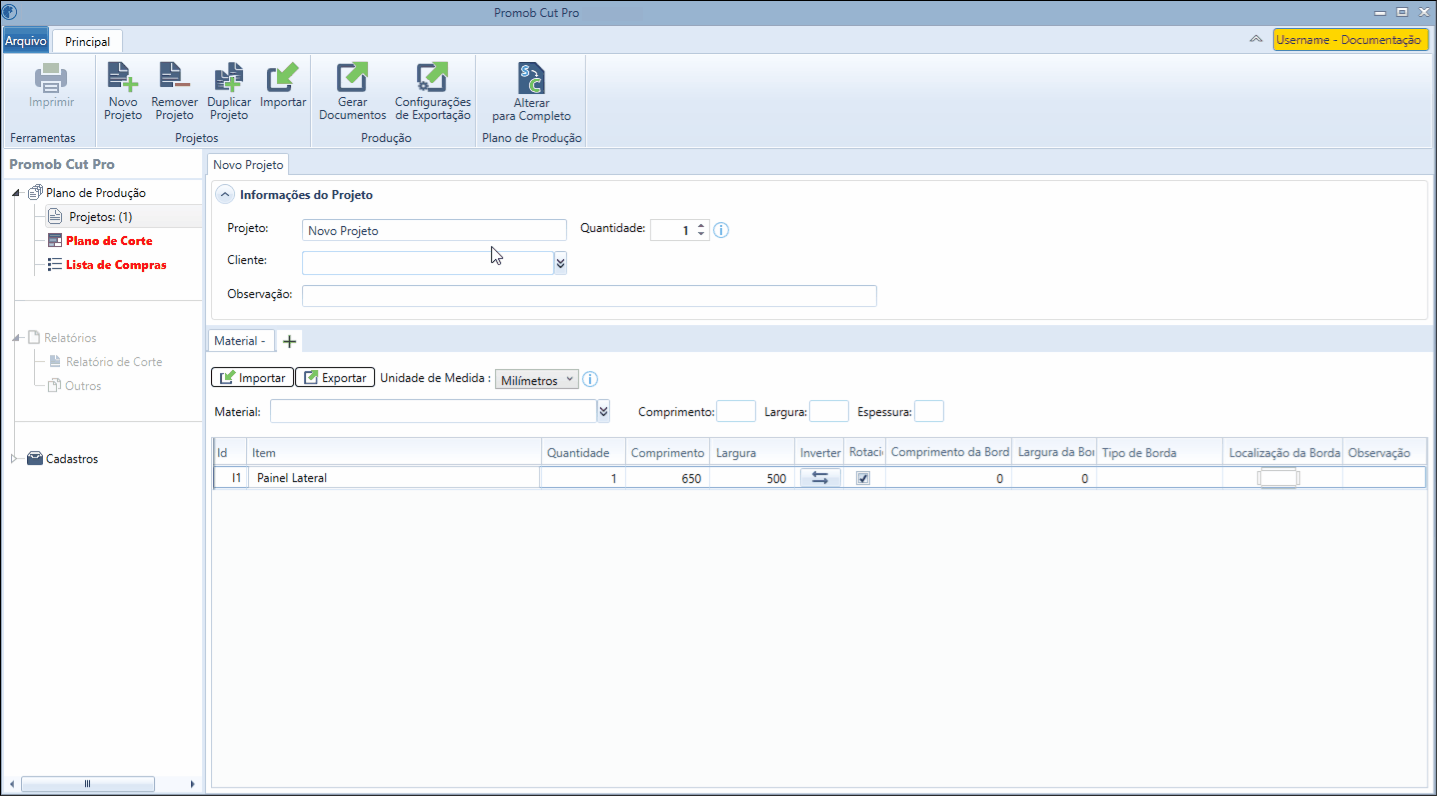Click info icon beside Quantidade
Viewport: 1437px width, 796px height.
[x=721, y=230]
